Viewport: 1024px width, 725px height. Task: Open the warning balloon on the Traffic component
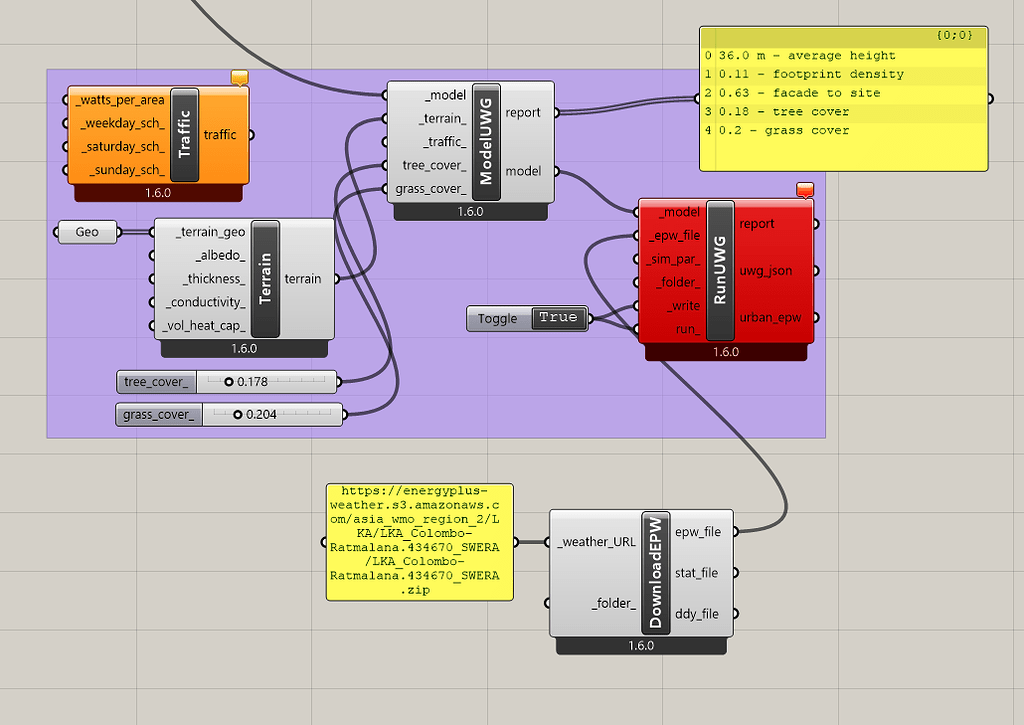coord(238,76)
